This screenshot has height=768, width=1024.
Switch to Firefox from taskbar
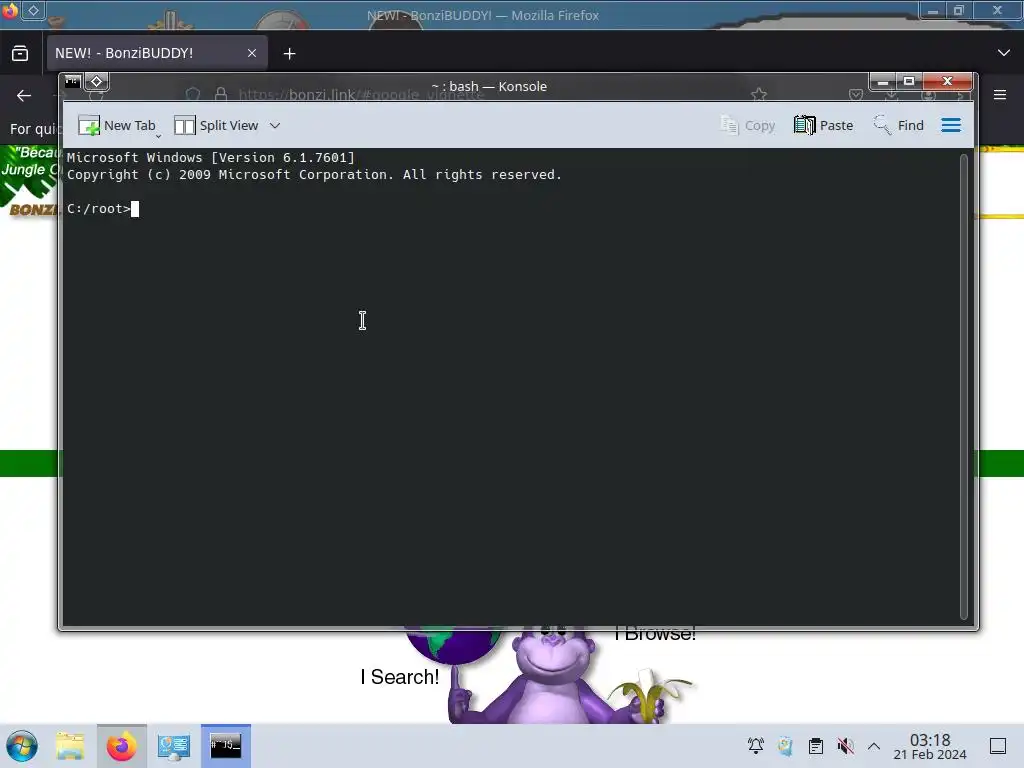pos(122,746)
